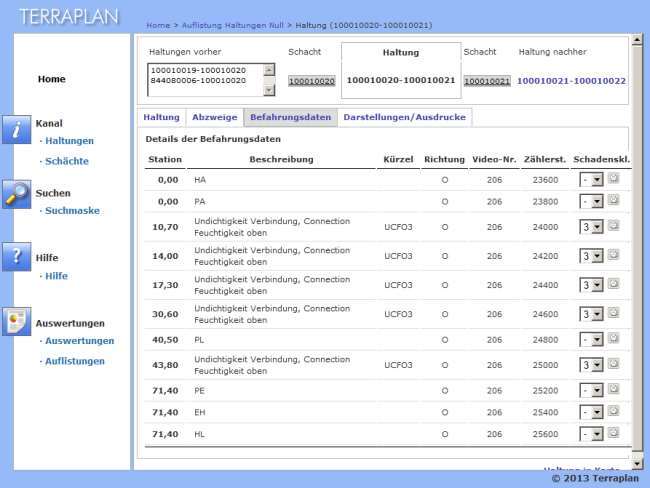Click save icon in station 14,00 row
Viewport: 650px width, 488px height.
pos(614,255)
